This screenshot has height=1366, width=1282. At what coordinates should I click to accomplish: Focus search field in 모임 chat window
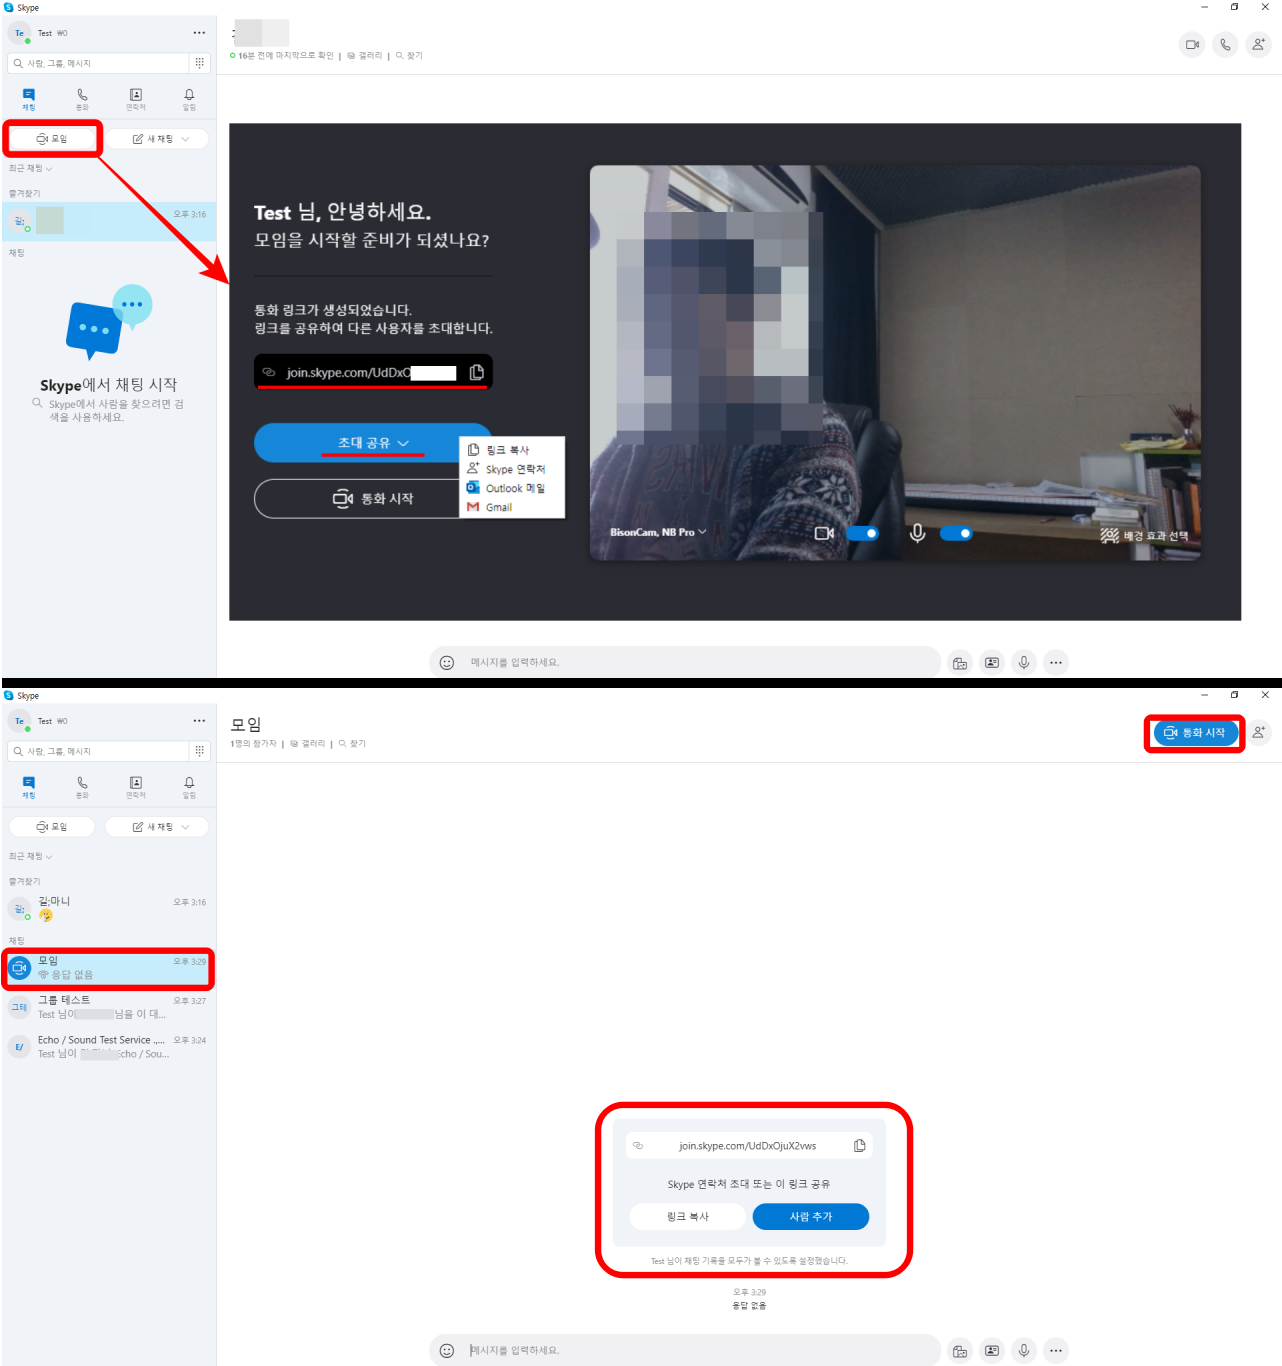click(98, 751)
